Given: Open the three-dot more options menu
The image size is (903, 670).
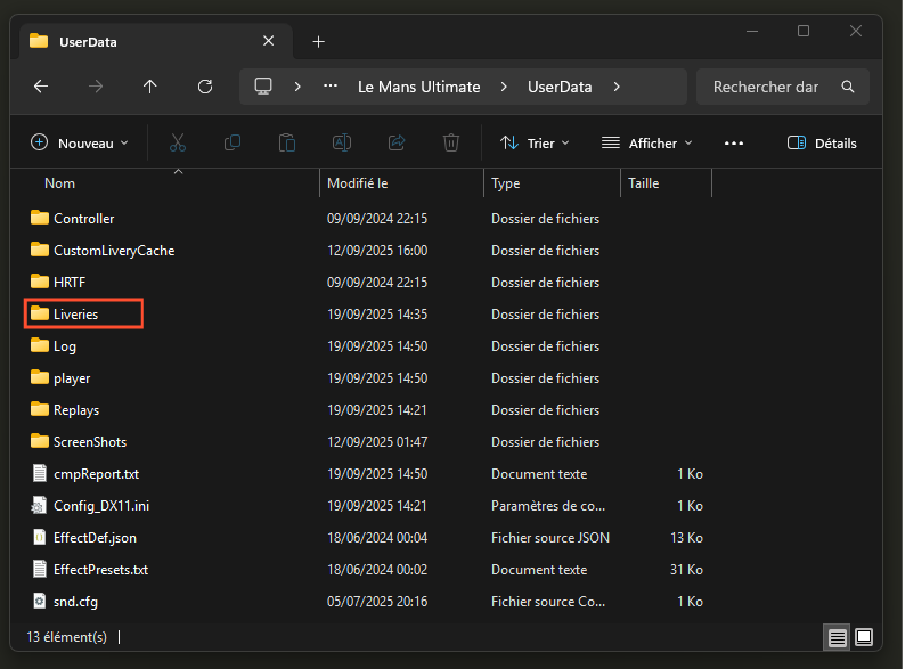Looking at the screenshot, I should (734, 143).
